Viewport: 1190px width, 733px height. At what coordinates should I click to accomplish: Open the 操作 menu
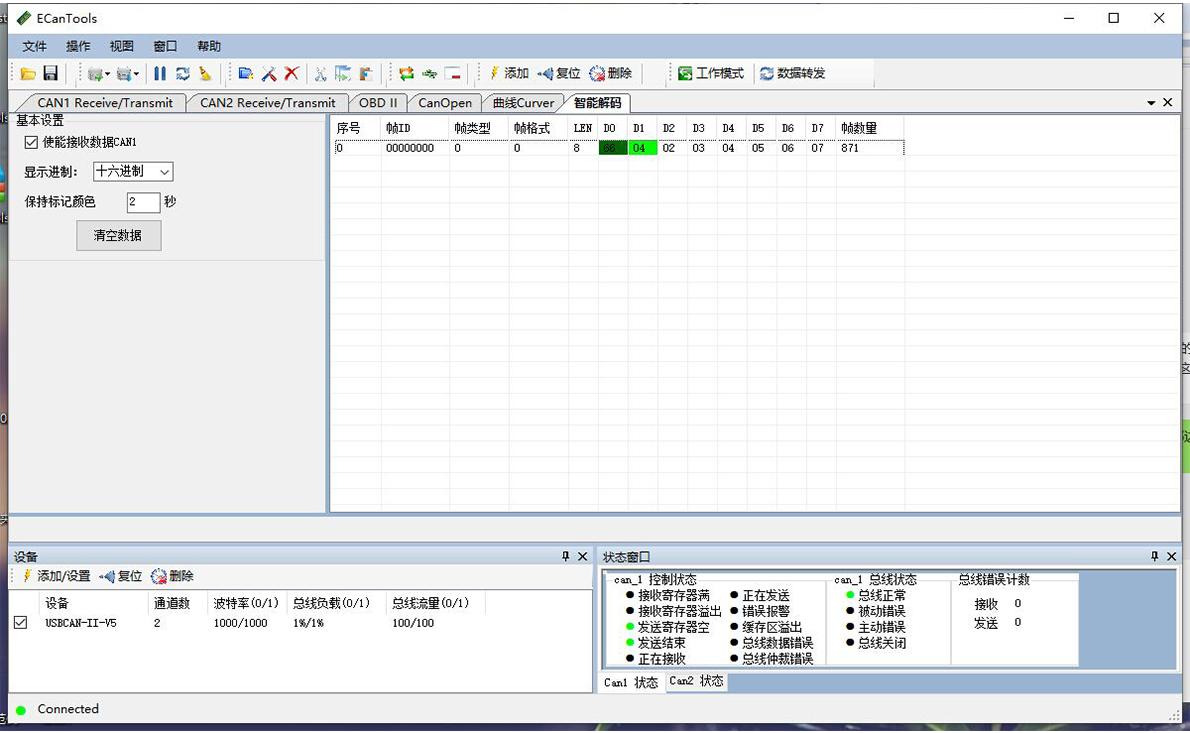(x=78, y=46)
